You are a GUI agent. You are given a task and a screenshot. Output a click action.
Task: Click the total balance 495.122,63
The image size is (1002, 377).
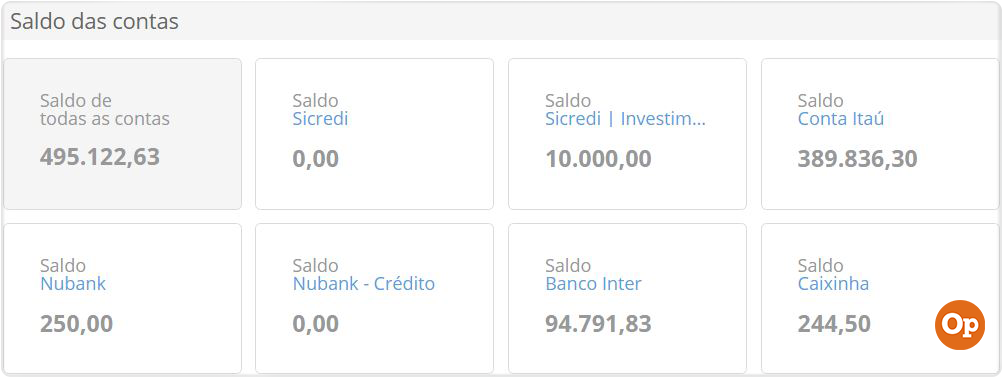100,157
